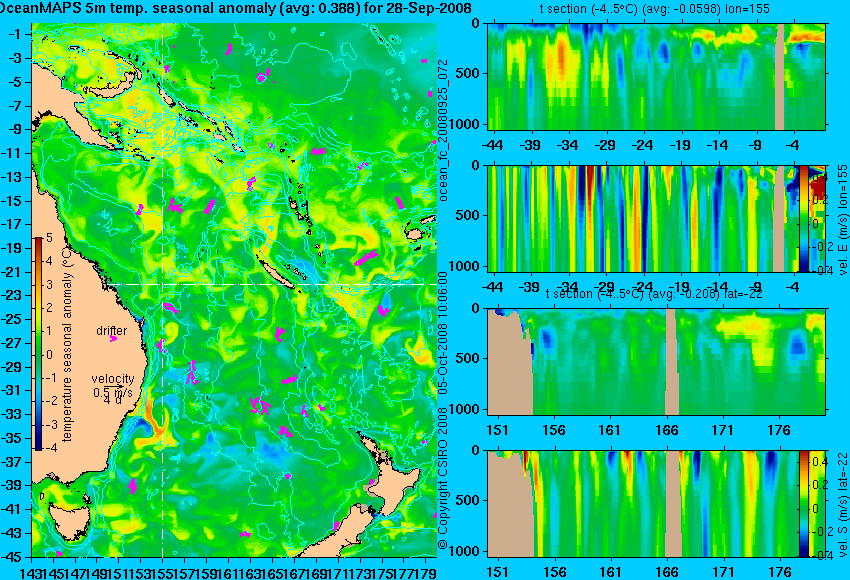This screenshot has width=850, height=580.
Task: Click the '0' tick on temperature color bar
Action: [x=49, y=355]
